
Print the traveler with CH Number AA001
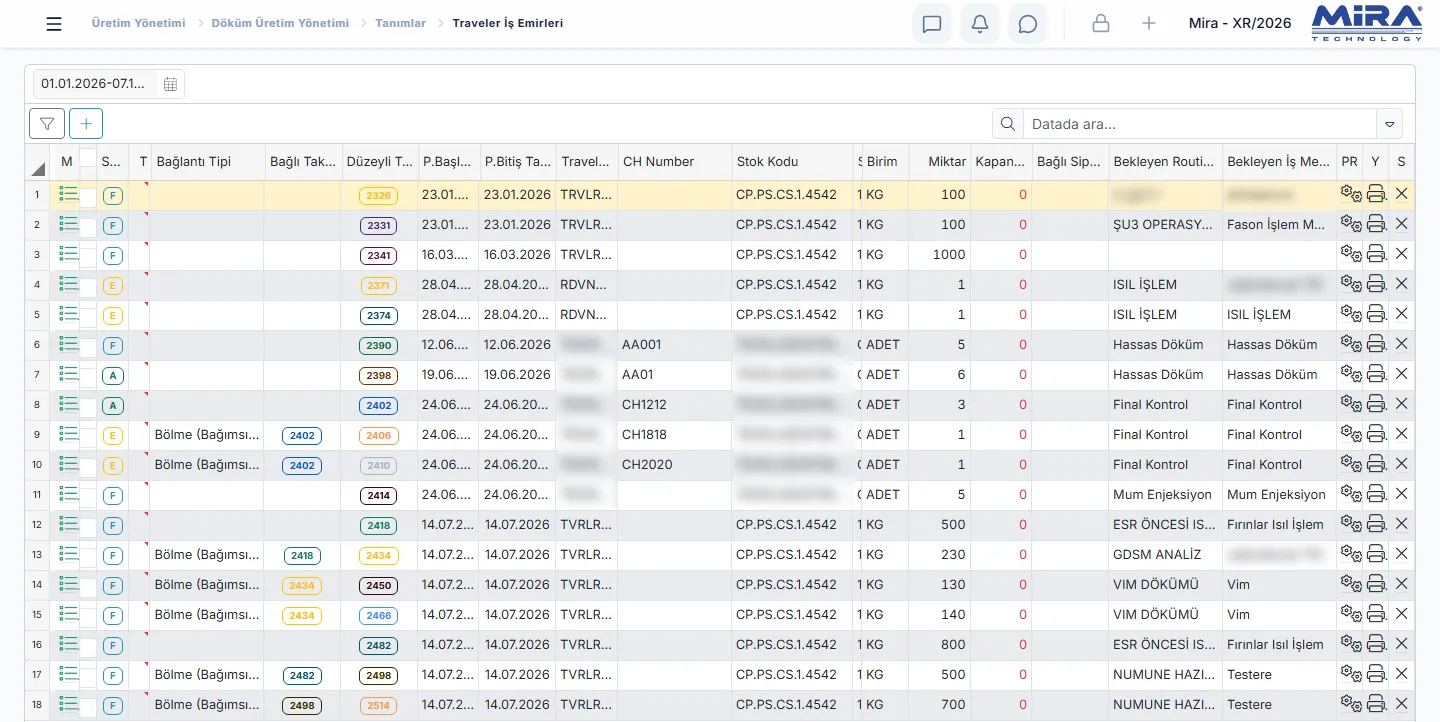(1376, 345)
